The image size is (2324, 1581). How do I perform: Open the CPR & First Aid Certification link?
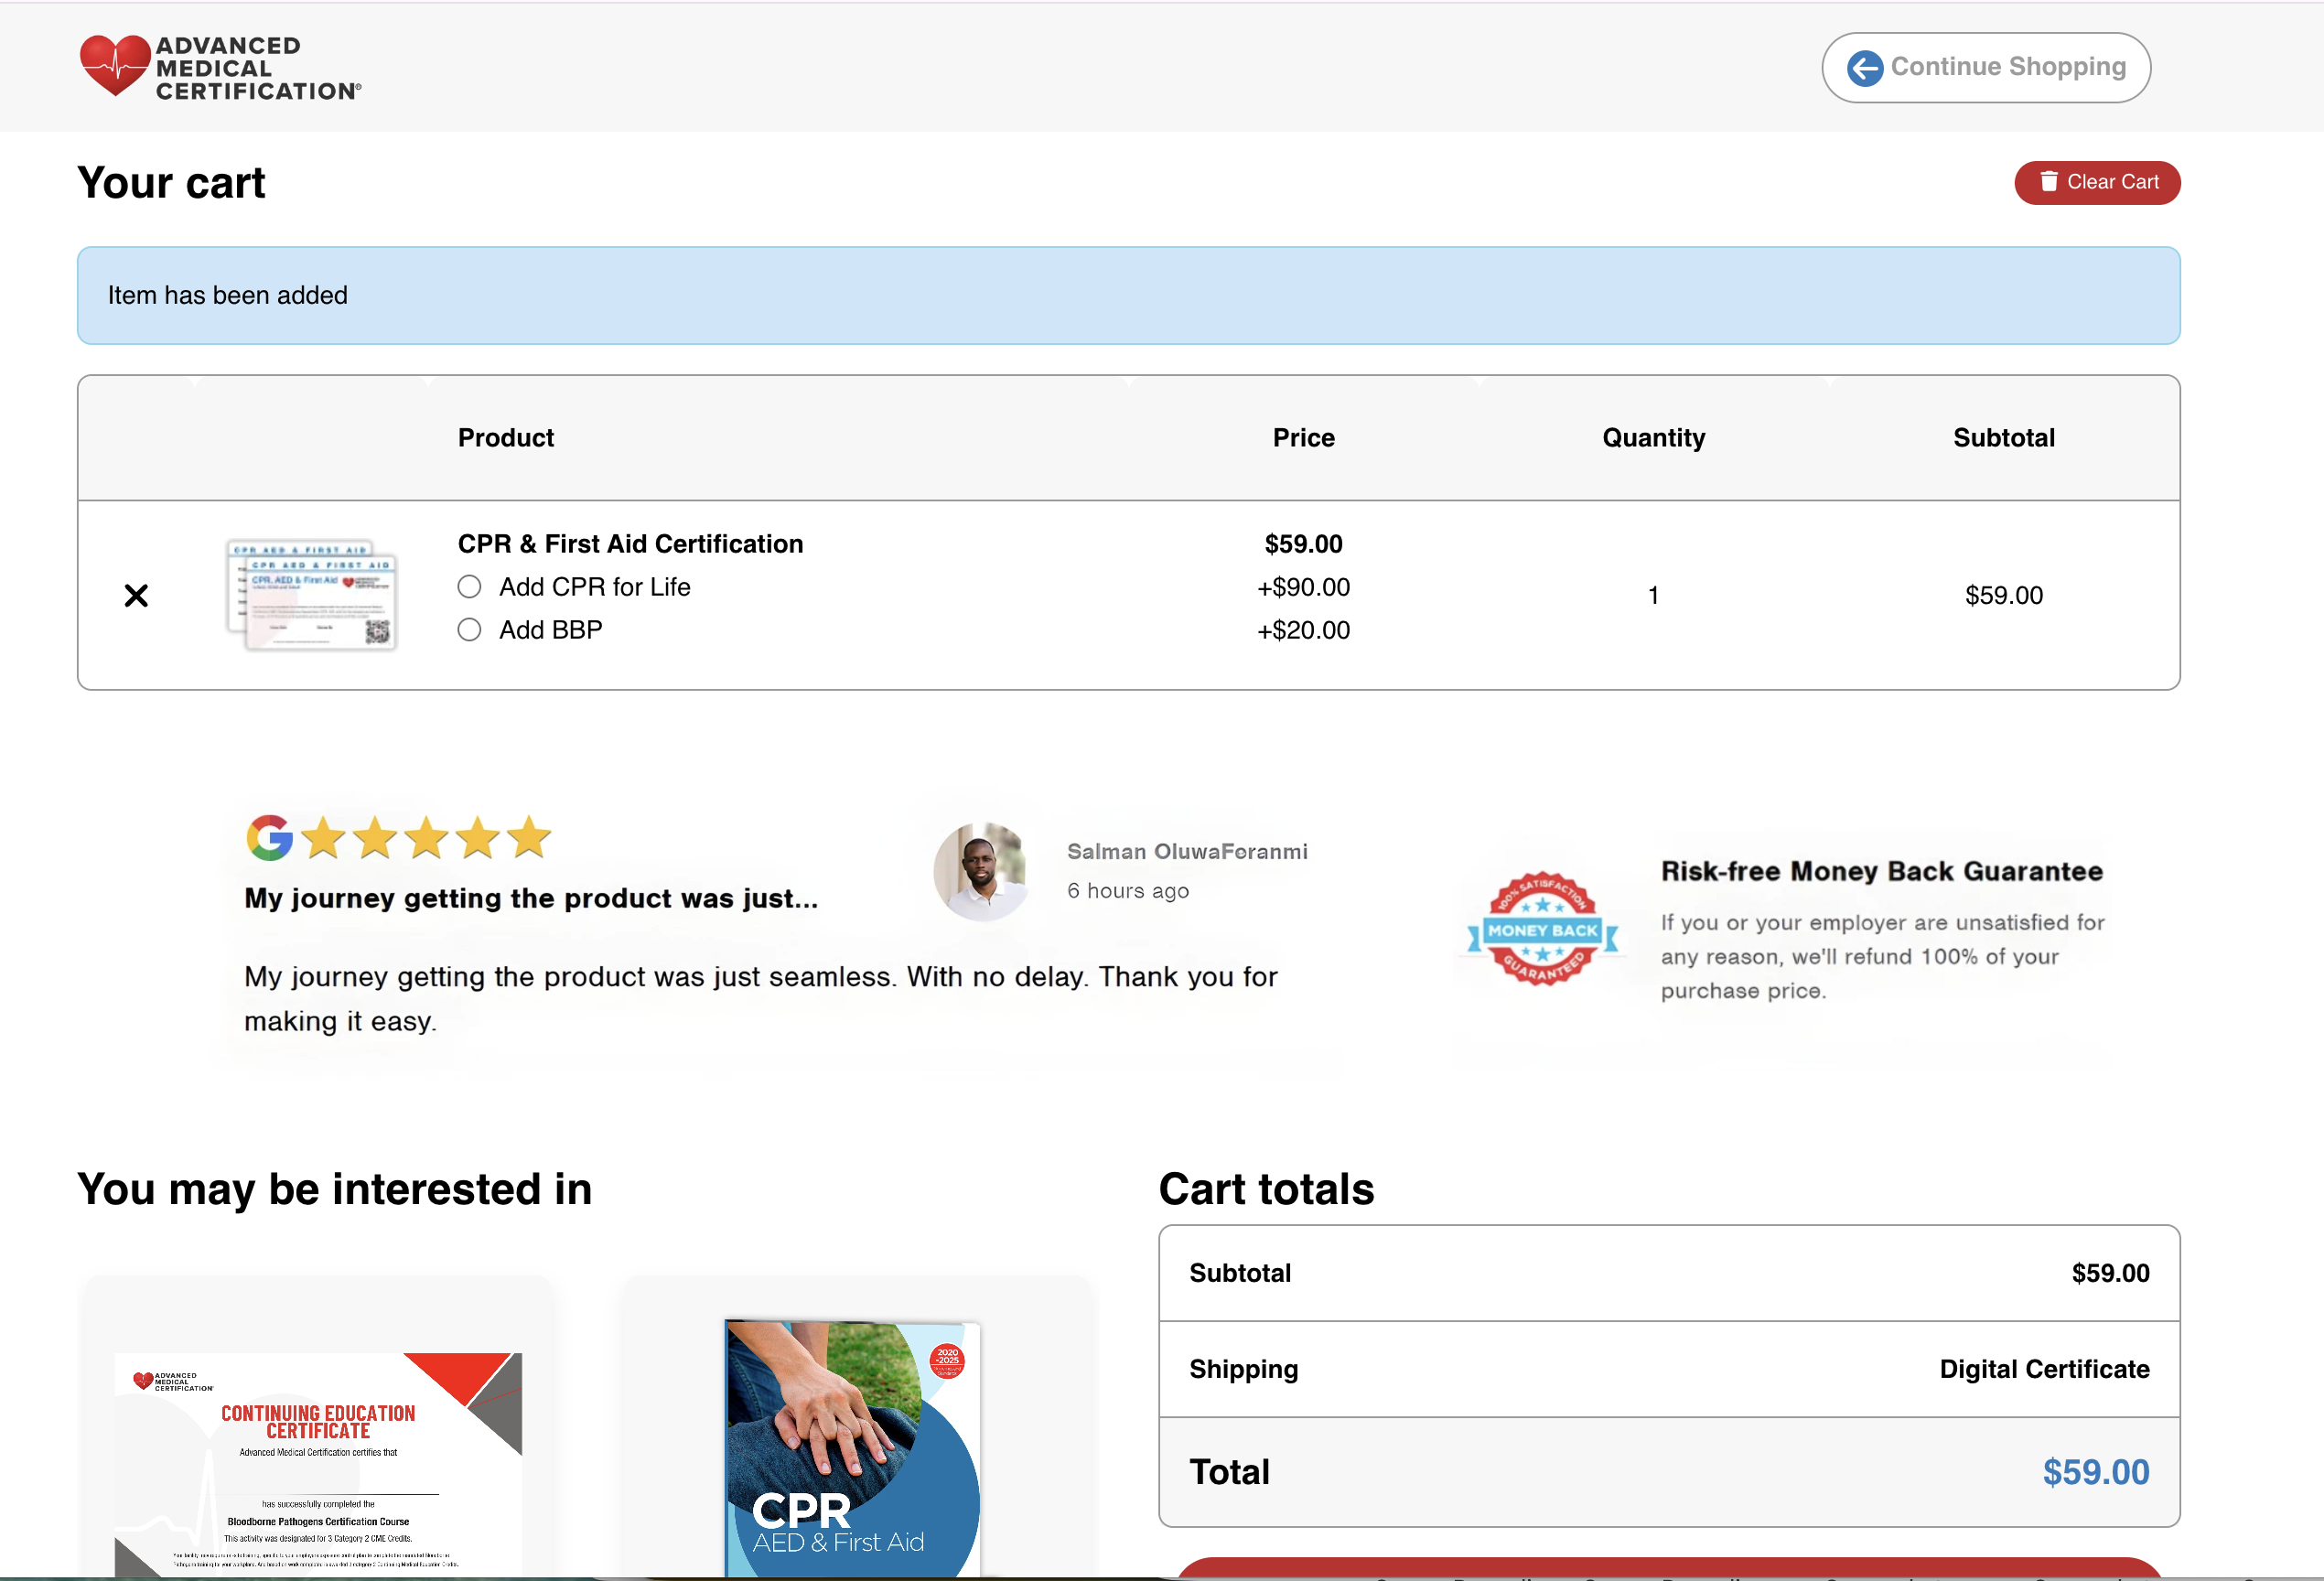coord(630,544)
